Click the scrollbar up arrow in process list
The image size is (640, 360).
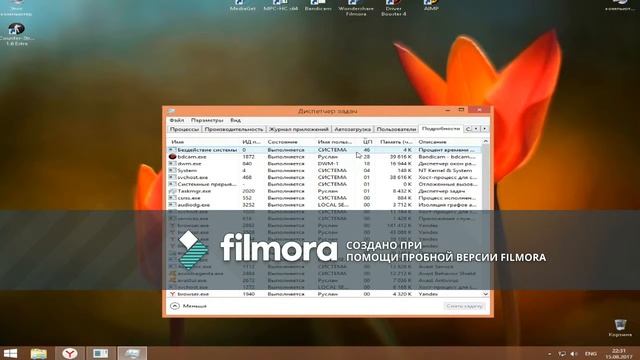(x=486, y=141)
